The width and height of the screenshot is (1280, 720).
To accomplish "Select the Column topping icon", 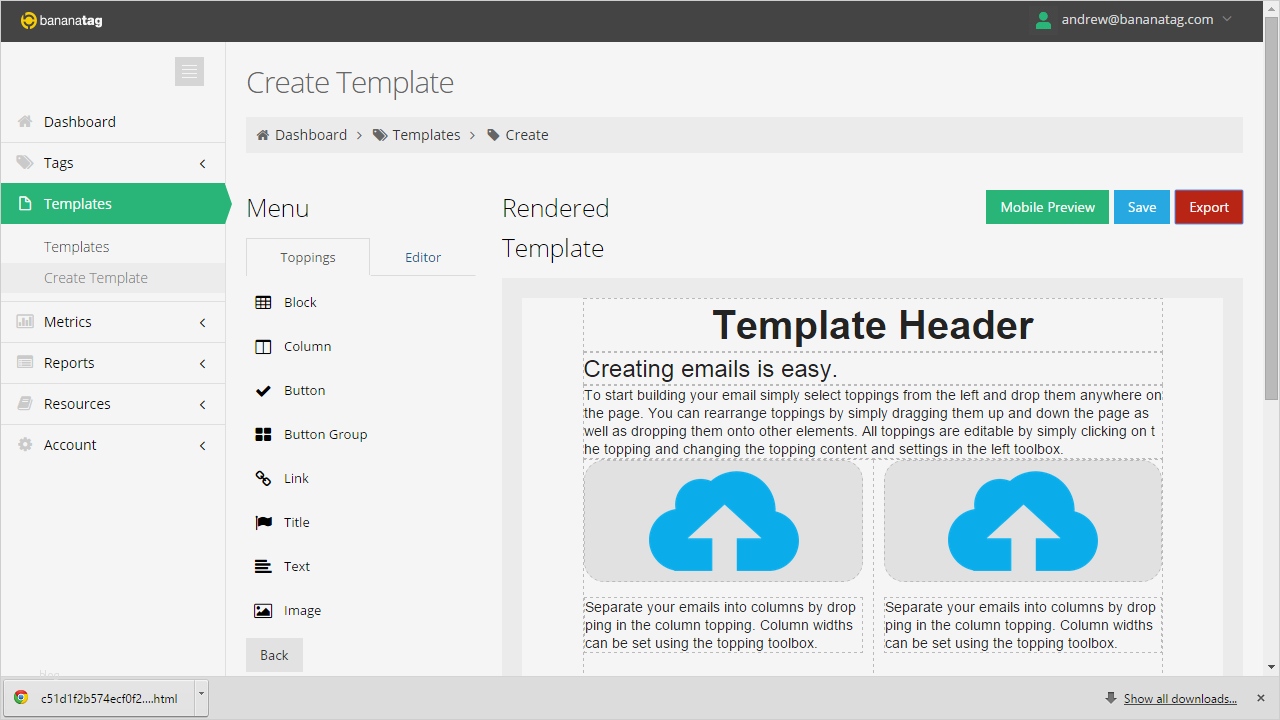I will pyautogui.click(x=263, y=346).
